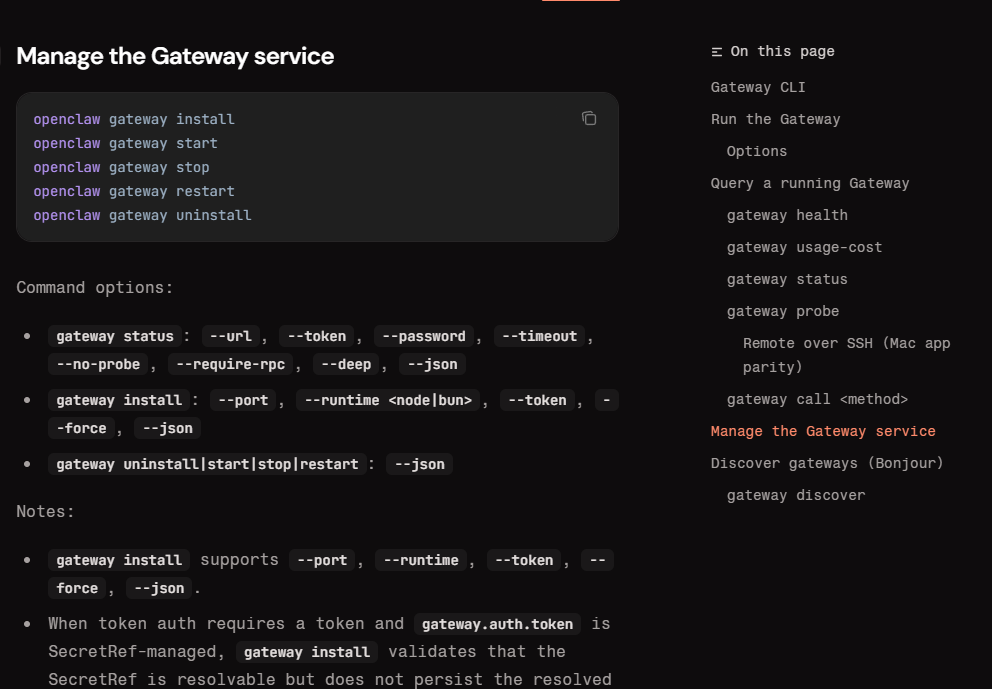Screen dimensions: 992x689
Task: Click the '--url' option chip
Action: 230,336
